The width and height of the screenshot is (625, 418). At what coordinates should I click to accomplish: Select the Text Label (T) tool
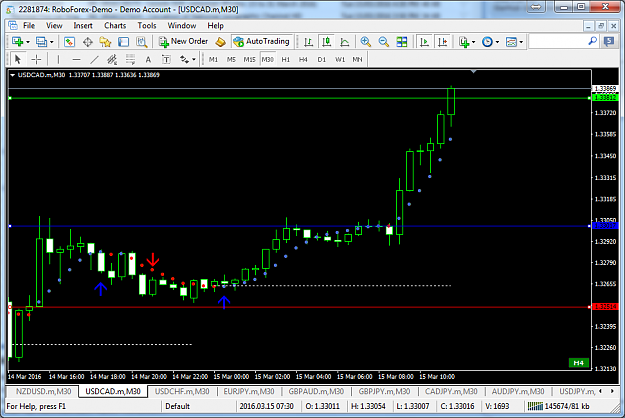tap(166, 59)
